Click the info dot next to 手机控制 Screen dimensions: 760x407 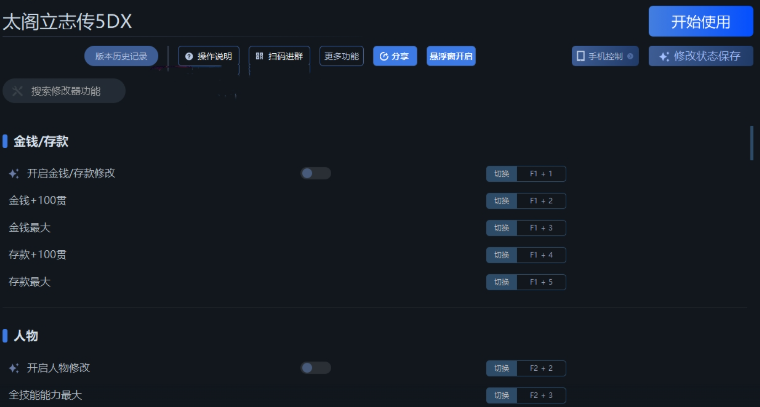click(630, 56)
